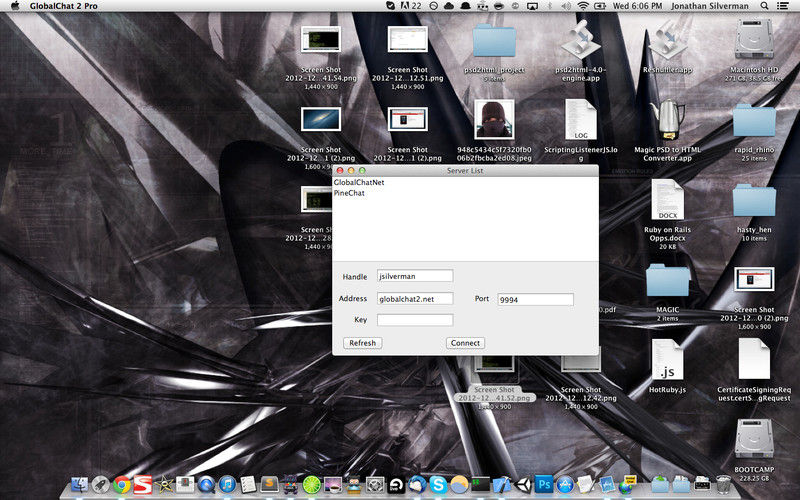
Task: Select the MAGIC folder
Action: point(667,280)
